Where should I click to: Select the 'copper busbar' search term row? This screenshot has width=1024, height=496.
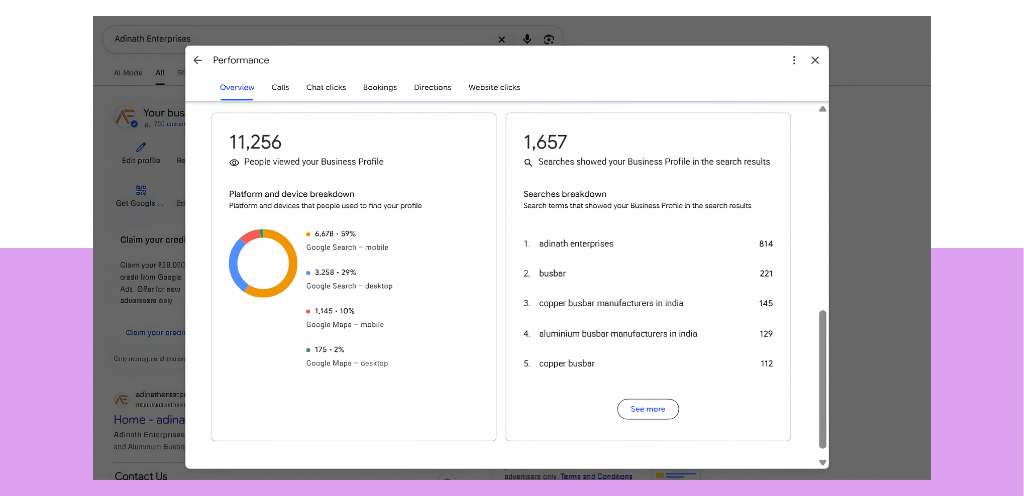tap(648, 364)
